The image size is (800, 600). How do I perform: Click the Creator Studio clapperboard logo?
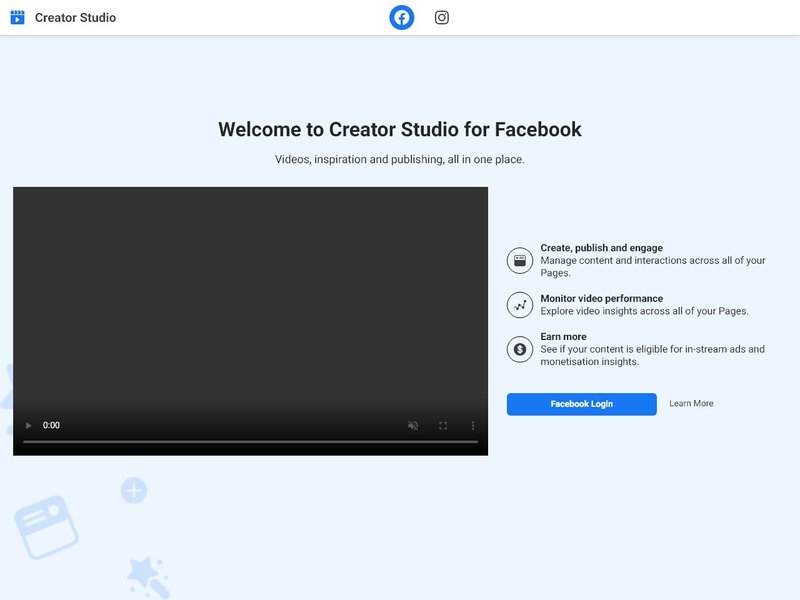(x=17, y=17)
